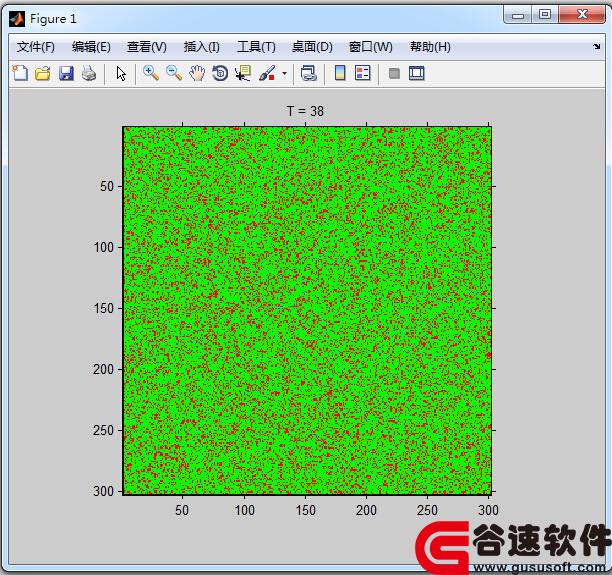
Task: Open the 插入(I) menu
Action: tap(201, 47)
